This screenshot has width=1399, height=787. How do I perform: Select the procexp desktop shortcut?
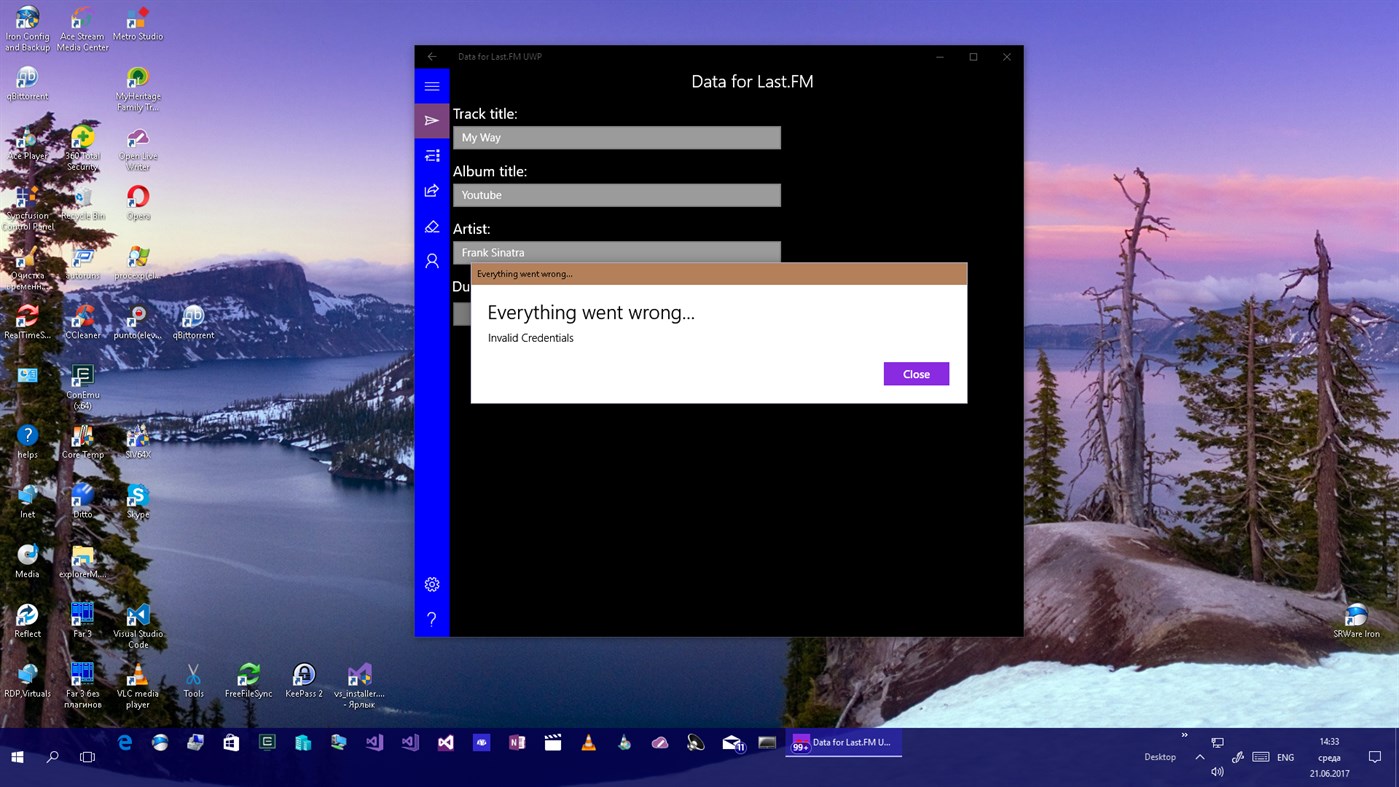point(138,264)
